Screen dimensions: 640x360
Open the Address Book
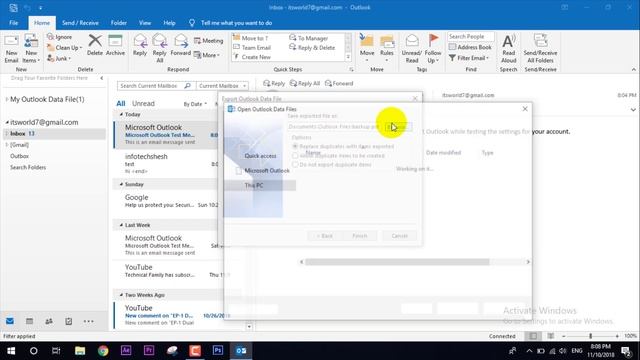[x=470, y=47]
